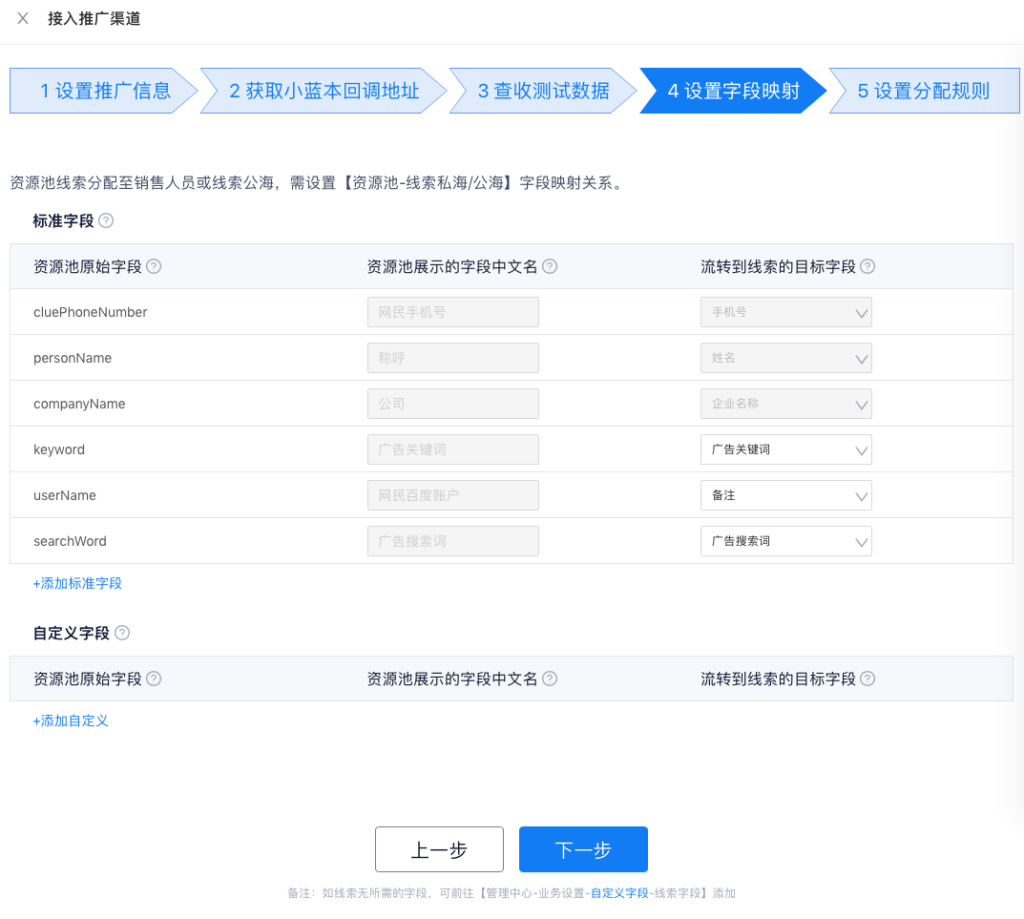Image resolution: width=1024 pixels, height=919 pixels.
Task: Switch to step 3 查收测试数据
Action: (x=542, y=91)
